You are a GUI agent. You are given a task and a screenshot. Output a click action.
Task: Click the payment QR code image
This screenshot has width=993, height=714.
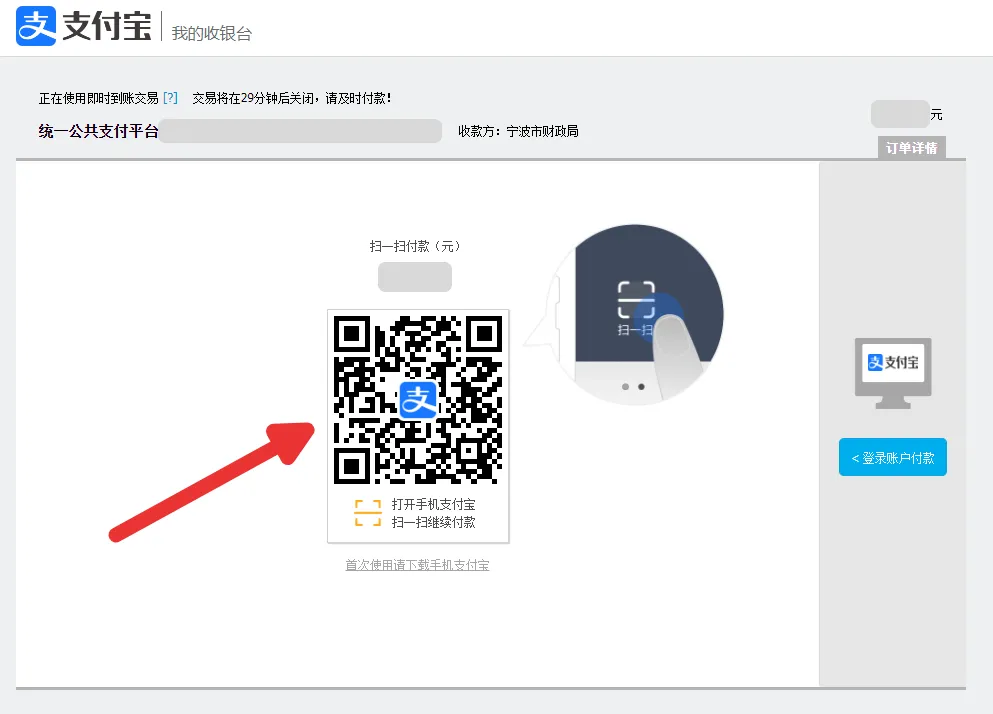pos(418,399)
